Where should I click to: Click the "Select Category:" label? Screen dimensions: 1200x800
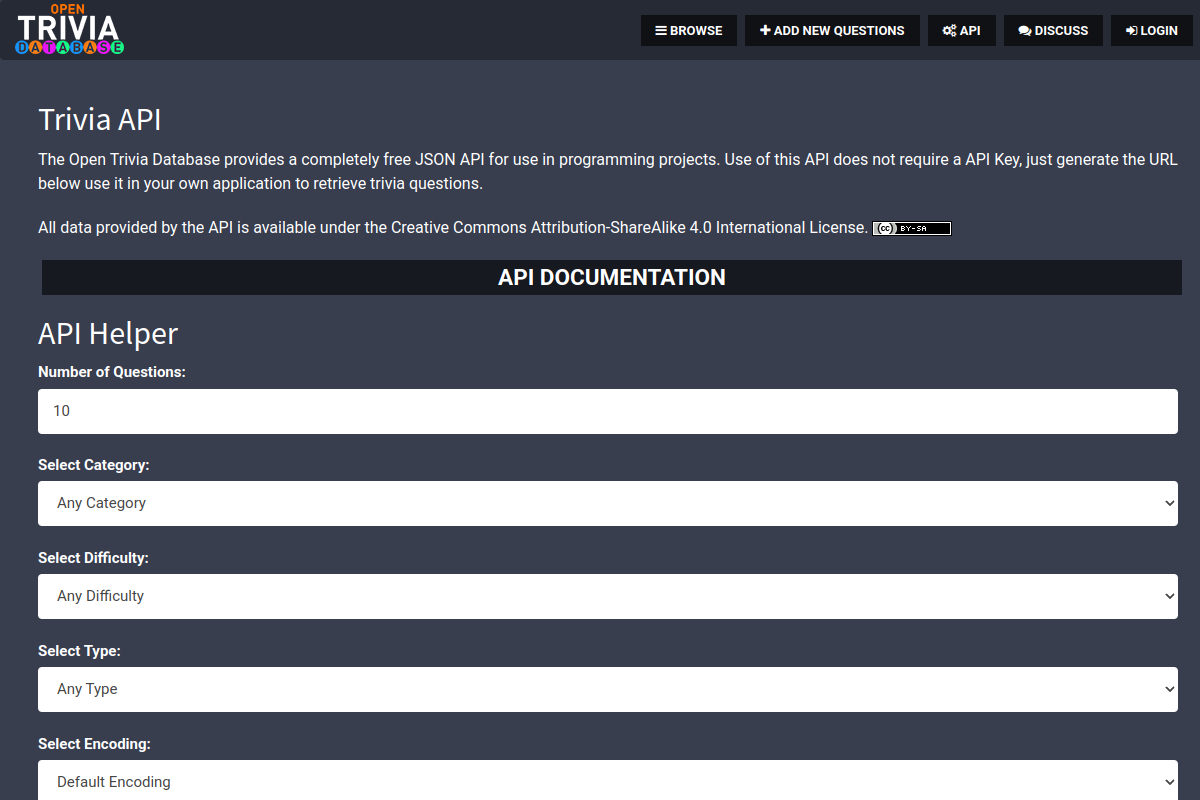tap(94, 465)
